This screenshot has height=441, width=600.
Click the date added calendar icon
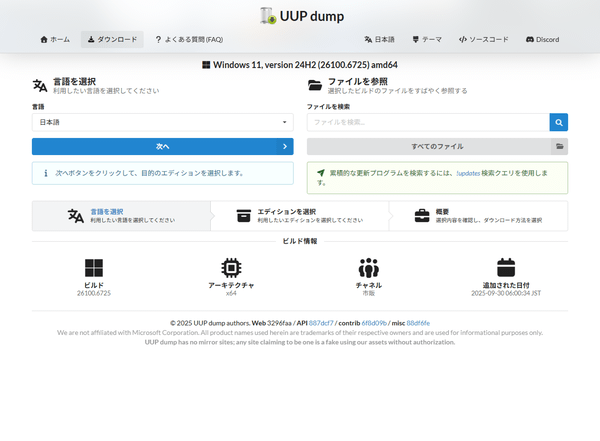pos(506,268)
